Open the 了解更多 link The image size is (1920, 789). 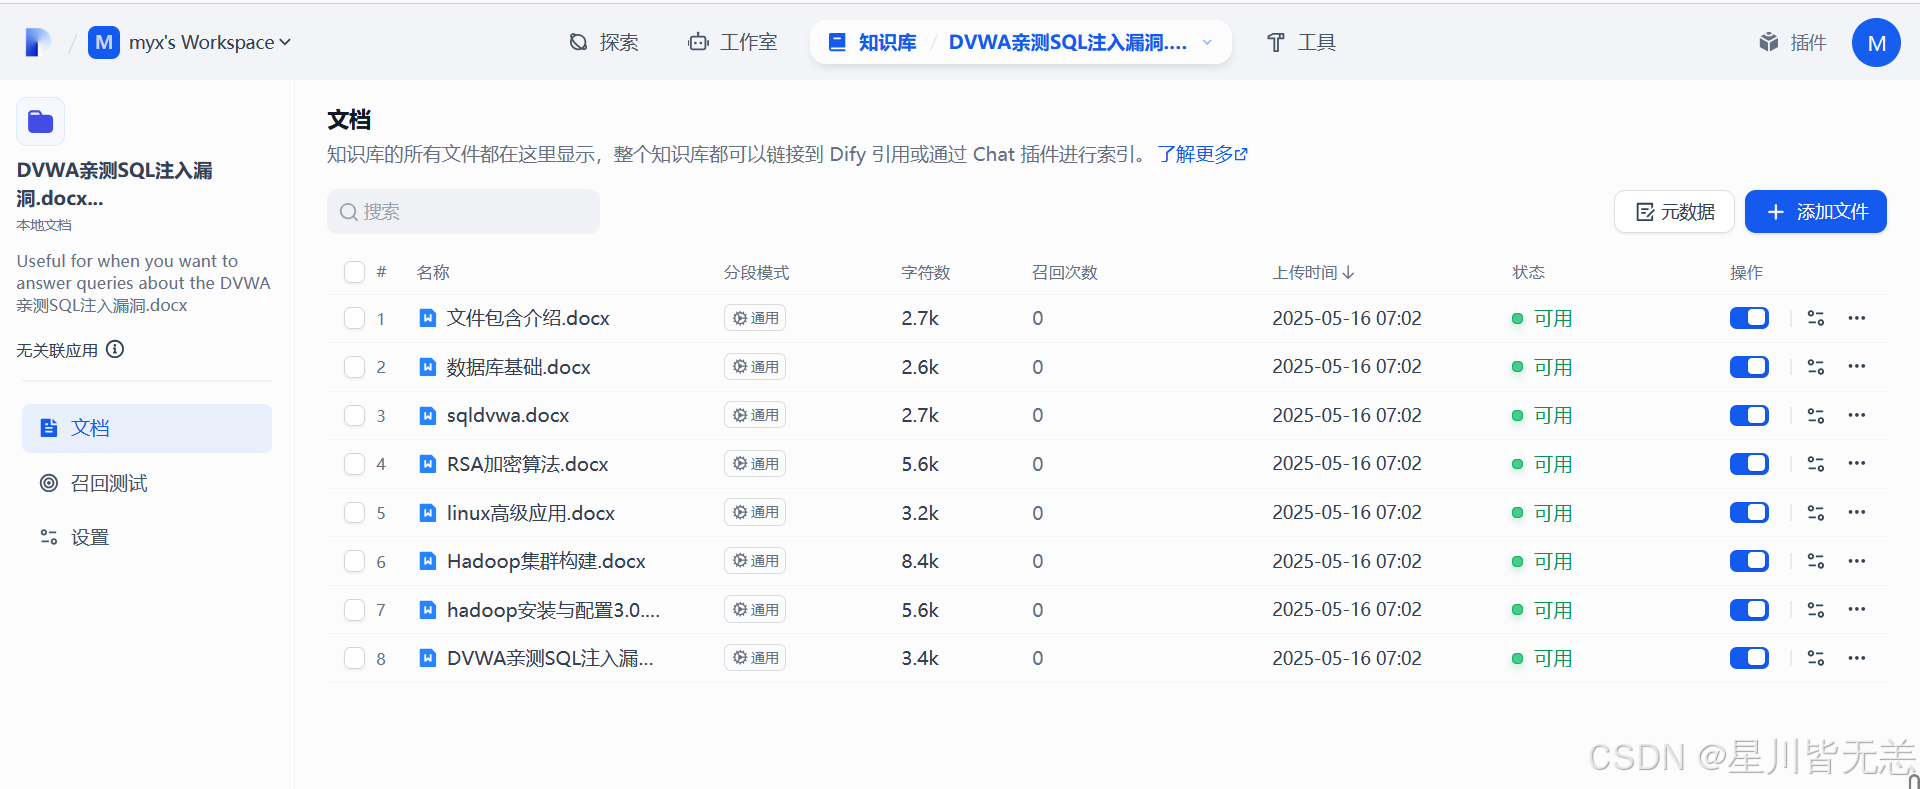(x=1202, y=154)
